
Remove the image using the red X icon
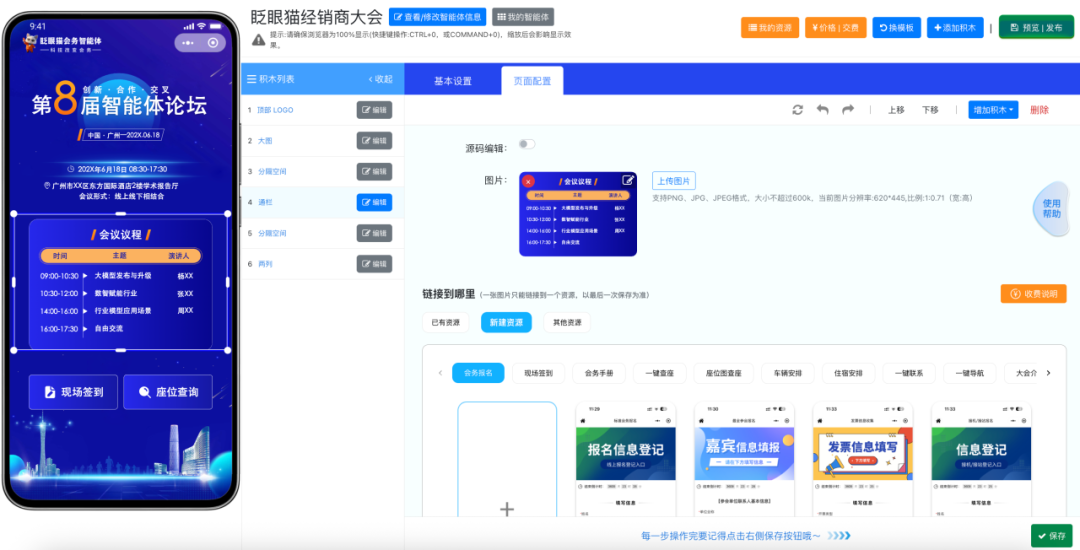[x=528, y=181]
